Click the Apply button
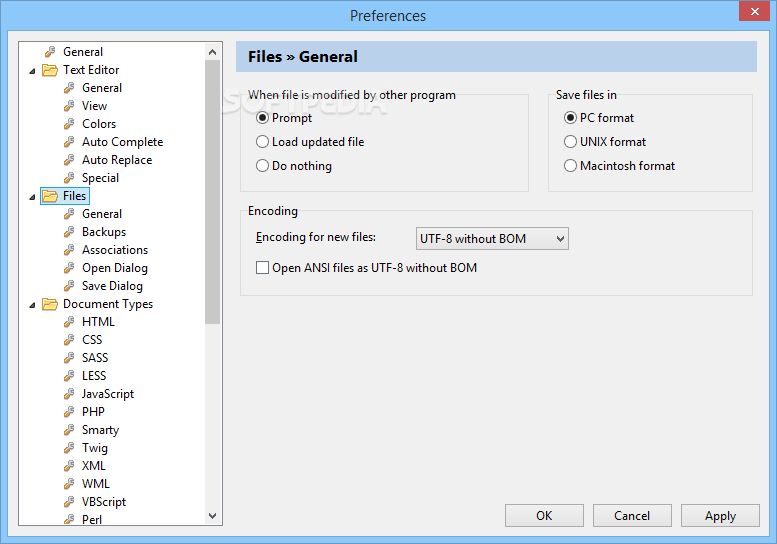The width and height of the screenshot is (777, 544). point(720,516)
